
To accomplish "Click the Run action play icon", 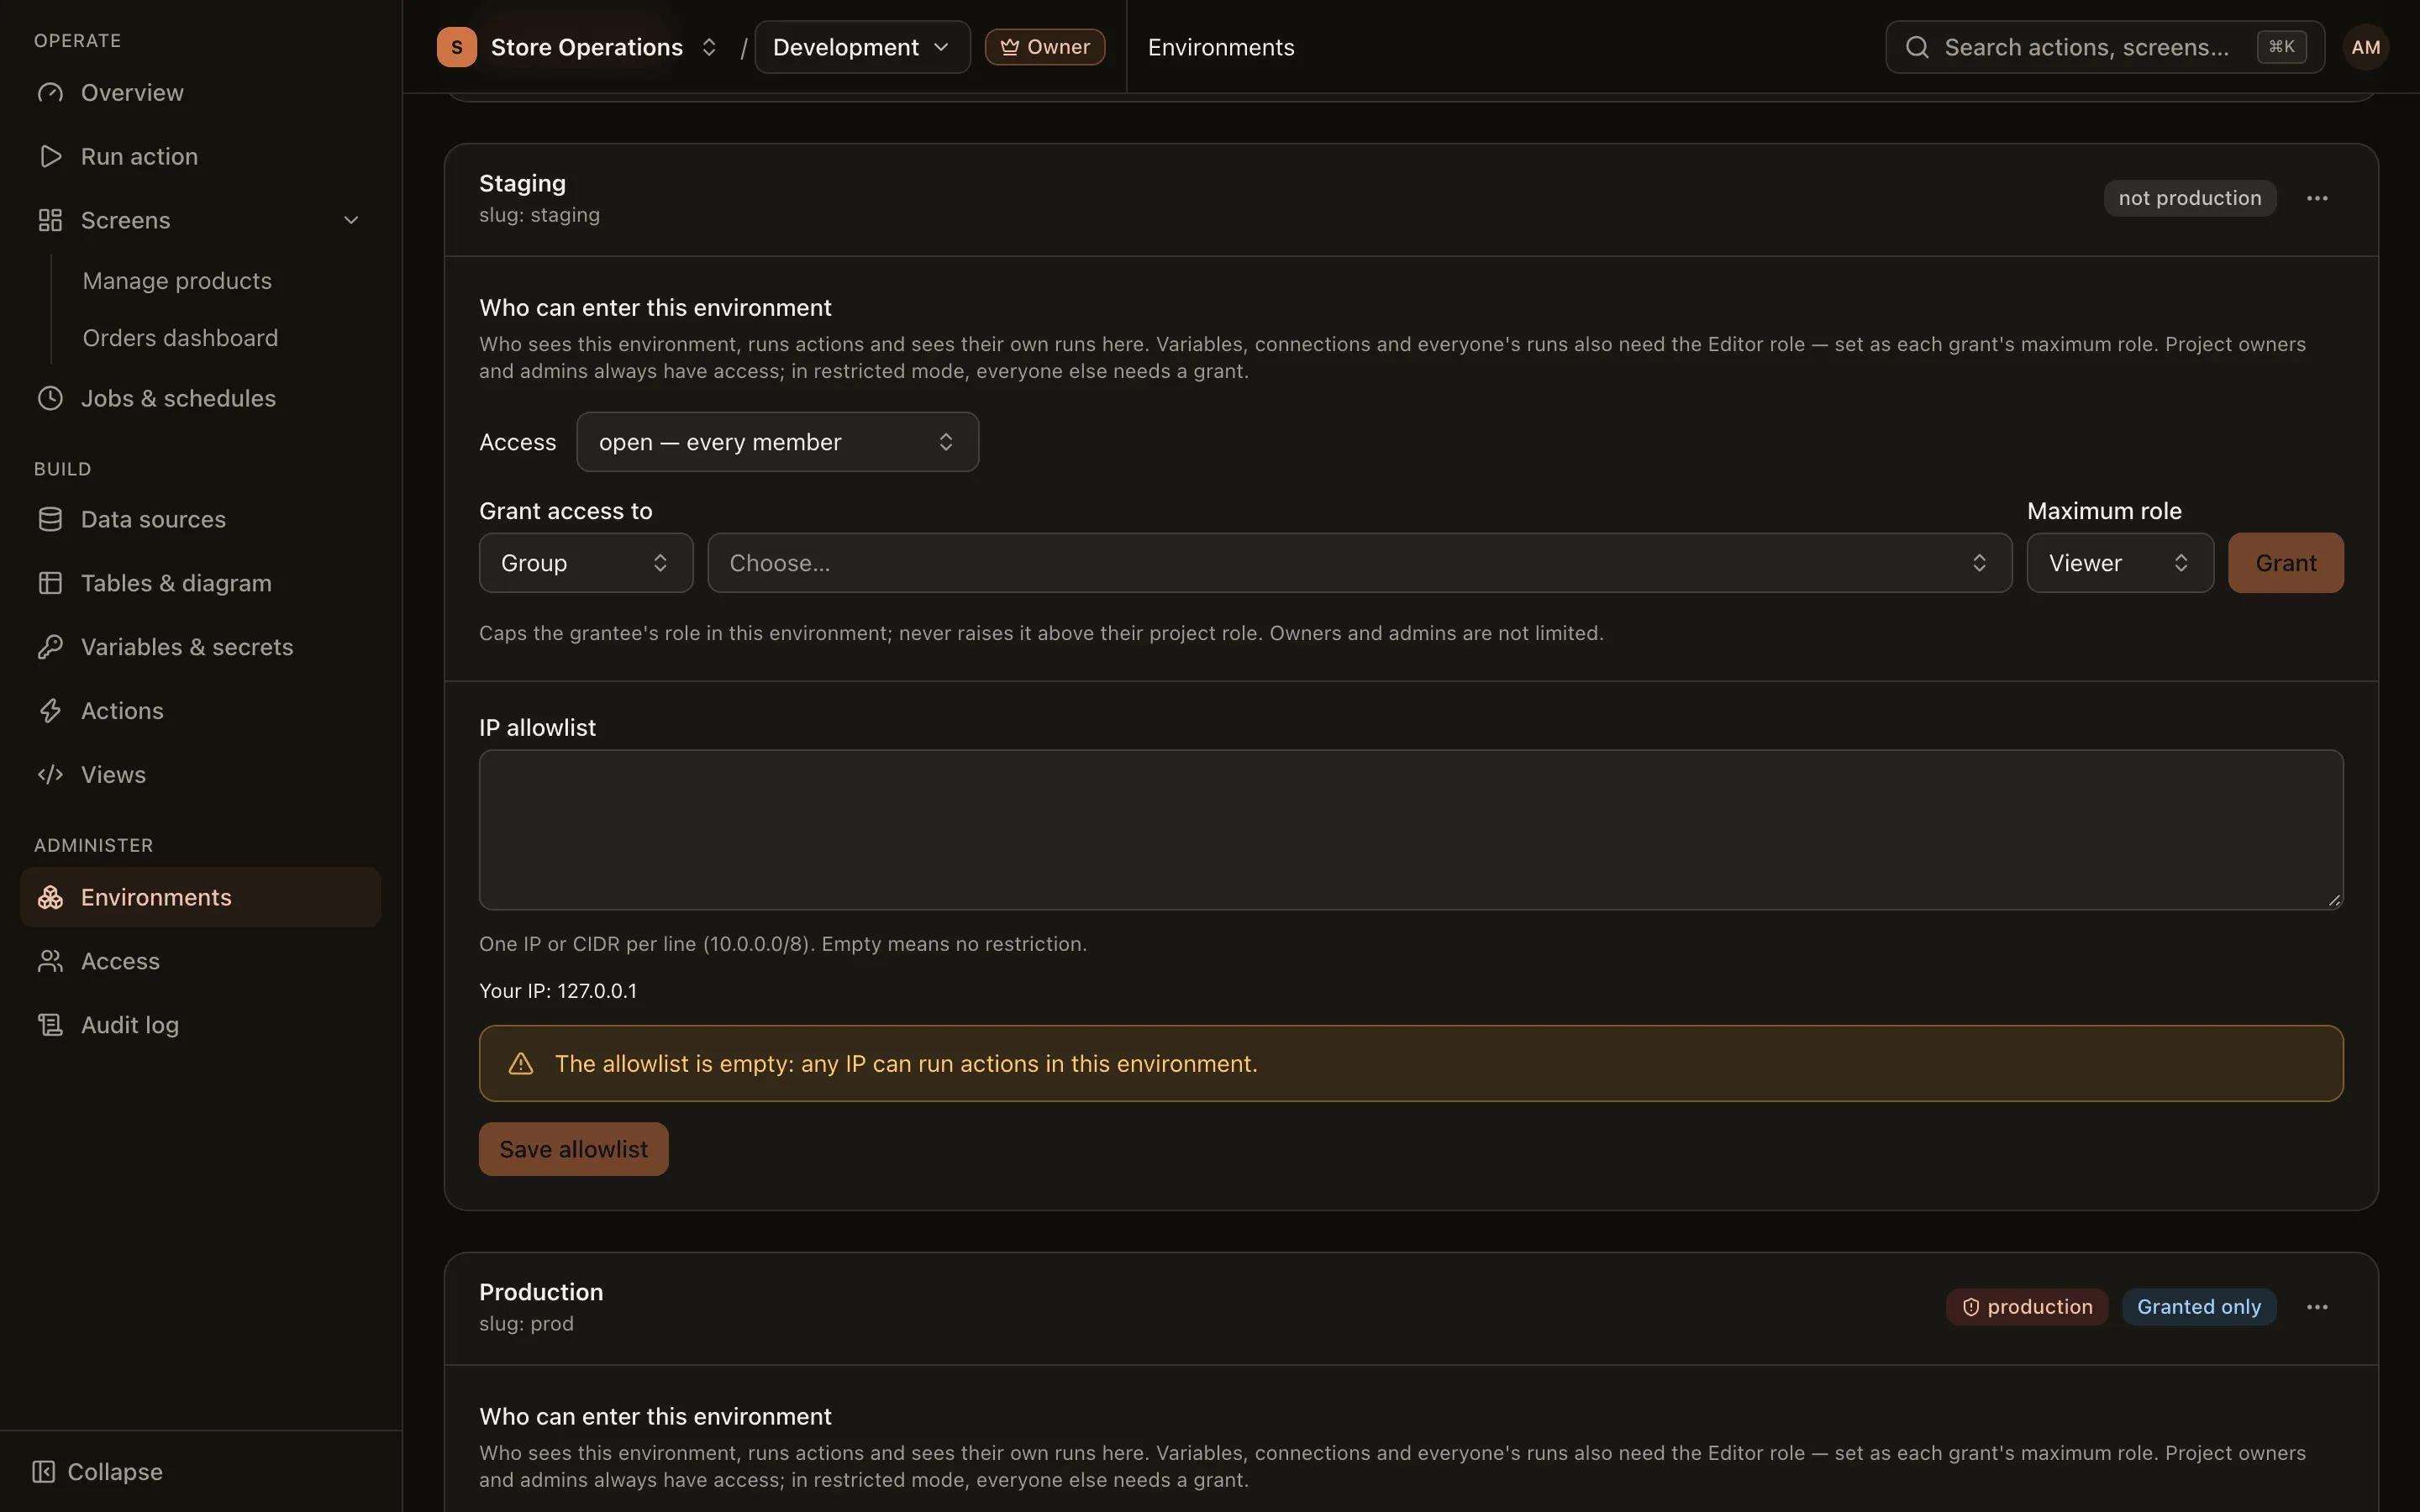I will click(50, 156).
